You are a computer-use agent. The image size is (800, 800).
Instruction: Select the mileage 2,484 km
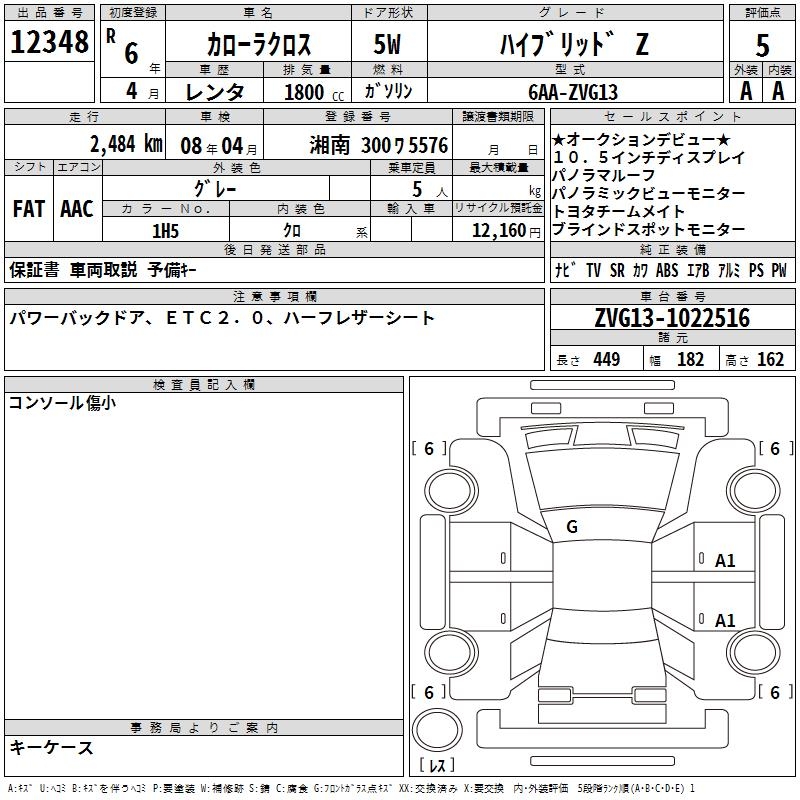pos(126,144)
